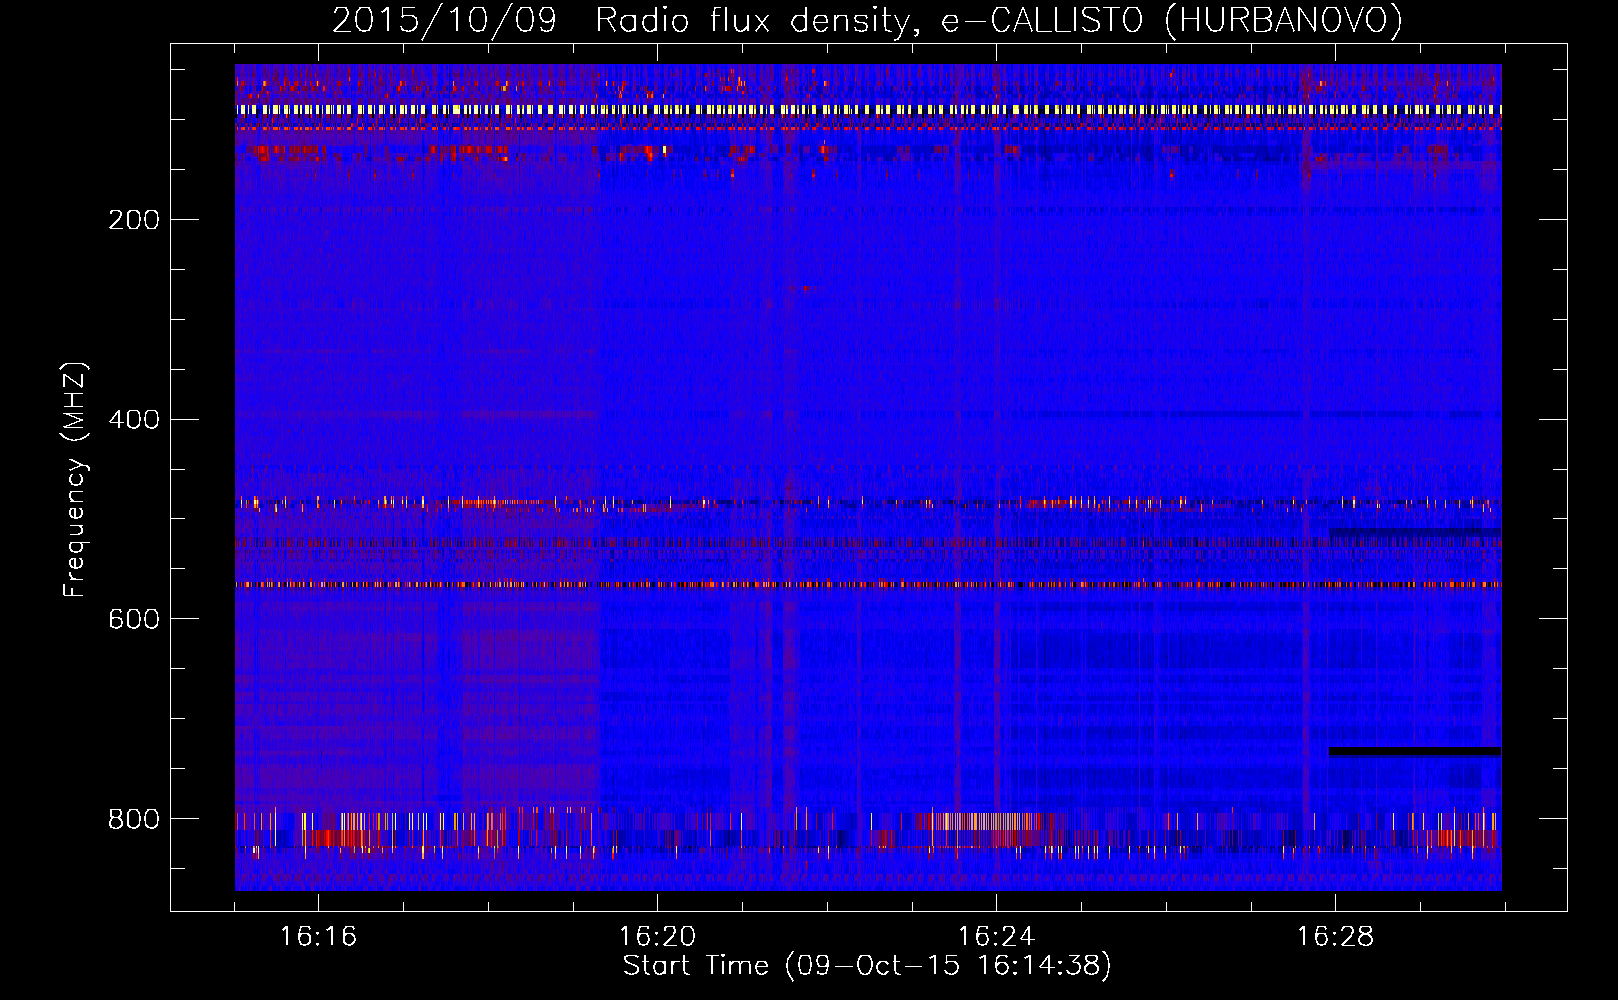This screenshot has height=1000, width=1618.
Task: Click the 800 frequency tick label
Action: click(x=134, y=820)
